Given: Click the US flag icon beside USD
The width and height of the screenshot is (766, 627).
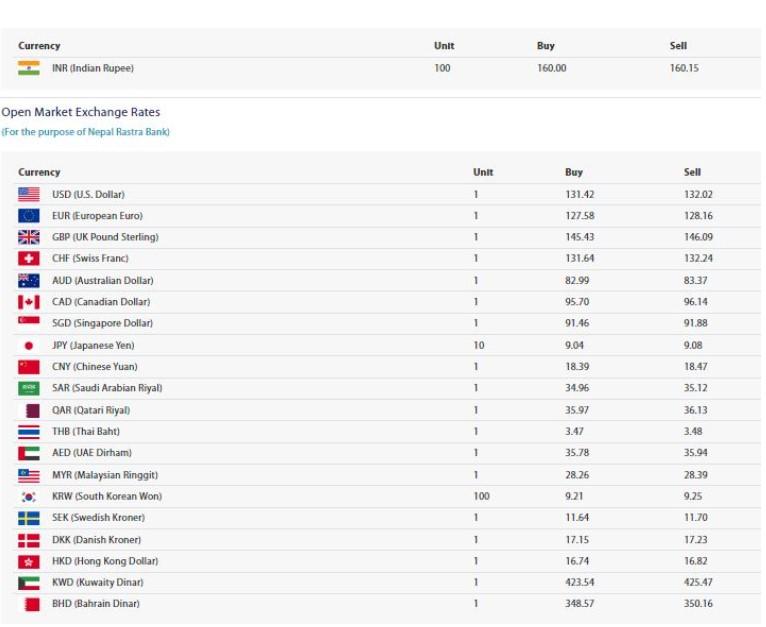Looking at the screenshot, I should (x=29, y=194).
